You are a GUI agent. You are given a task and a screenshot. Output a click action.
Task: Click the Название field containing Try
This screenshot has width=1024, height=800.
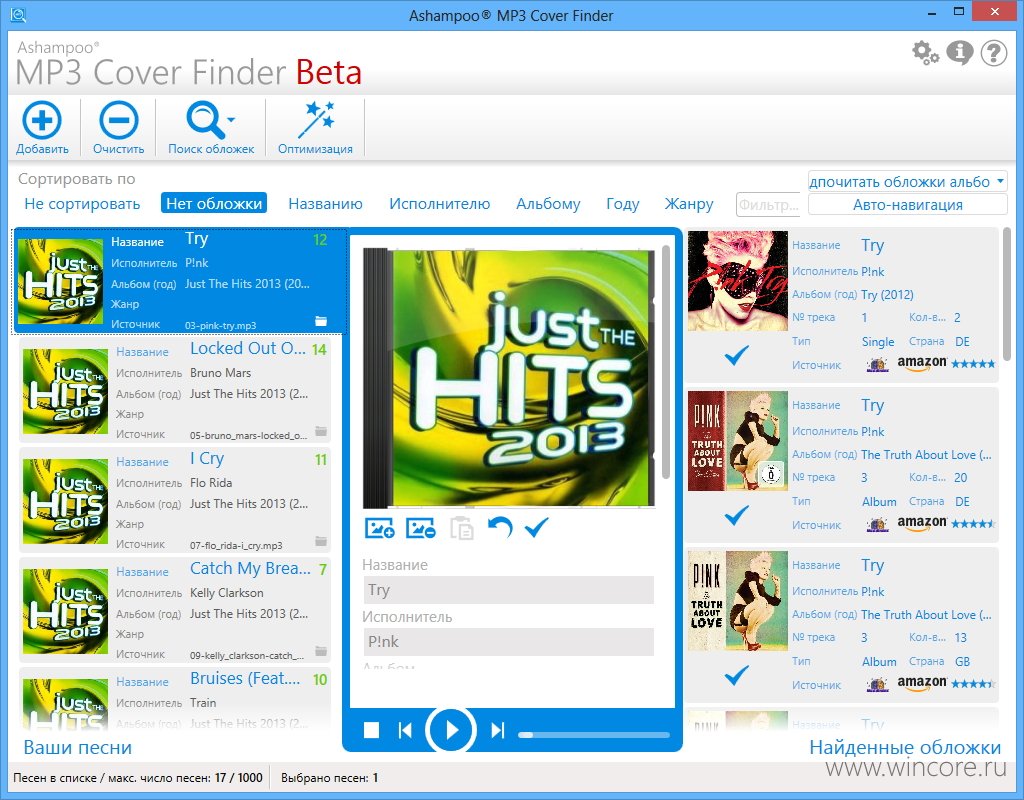click(x=508, y=590)
